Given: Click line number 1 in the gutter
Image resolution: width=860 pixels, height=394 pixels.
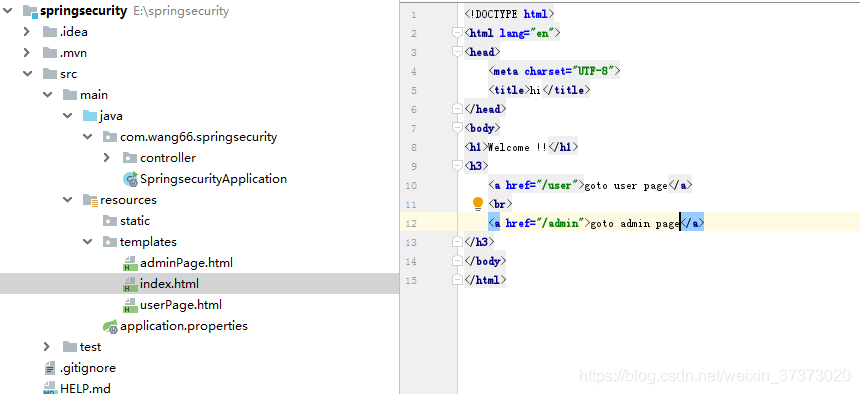Looking at the screenshot, I should [x=414, y=15].
